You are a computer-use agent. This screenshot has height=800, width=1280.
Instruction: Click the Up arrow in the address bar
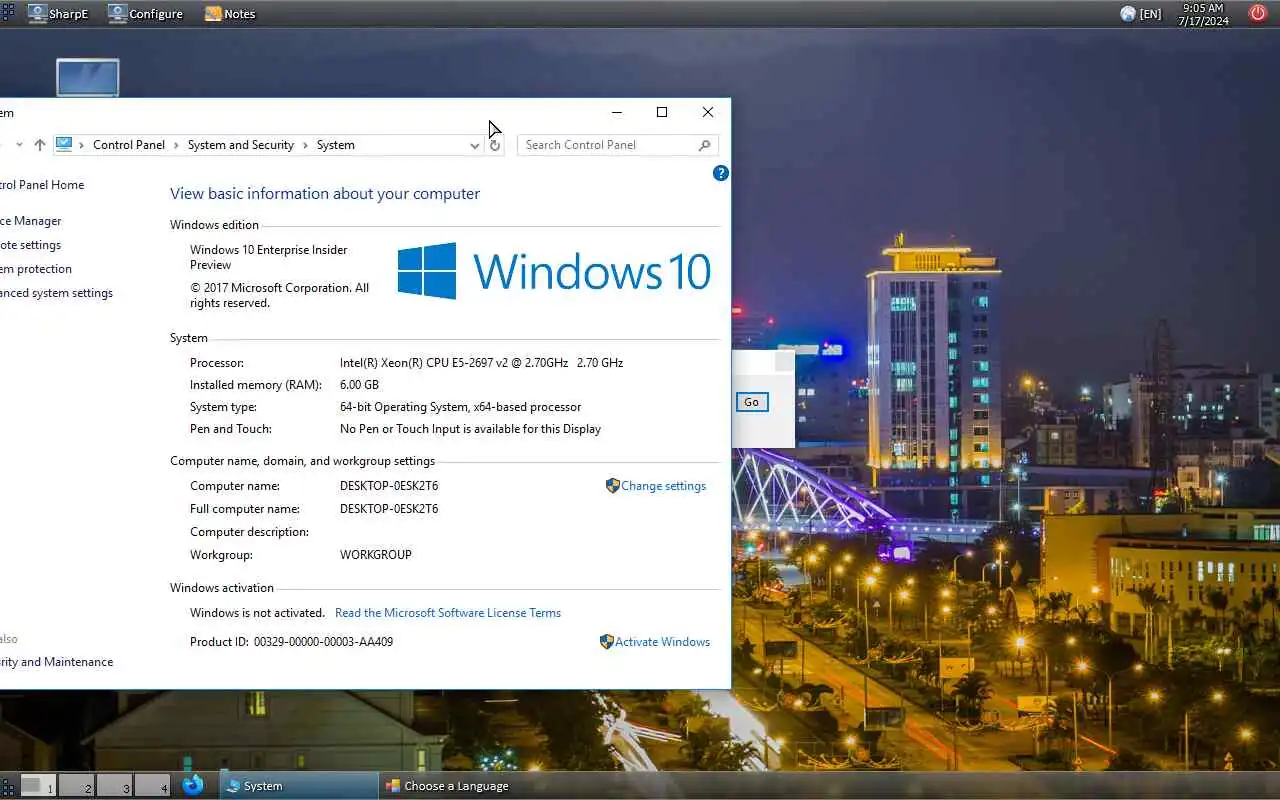click(40, 145)
